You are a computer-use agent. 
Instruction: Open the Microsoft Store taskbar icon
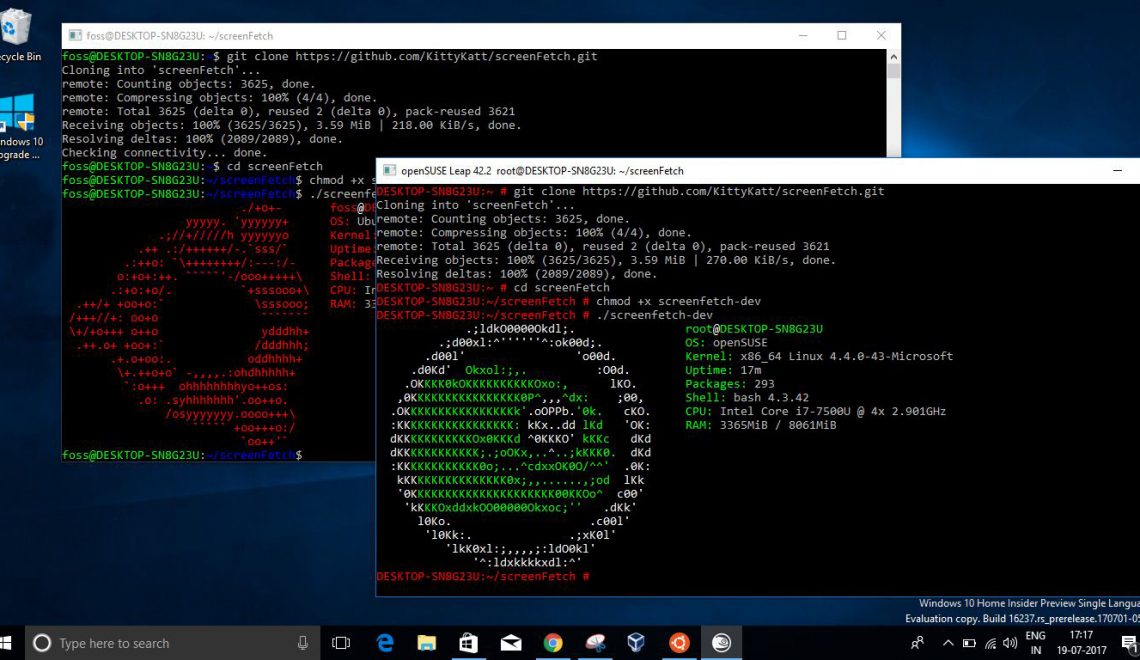pyautogui.click(x=469, y=643)
